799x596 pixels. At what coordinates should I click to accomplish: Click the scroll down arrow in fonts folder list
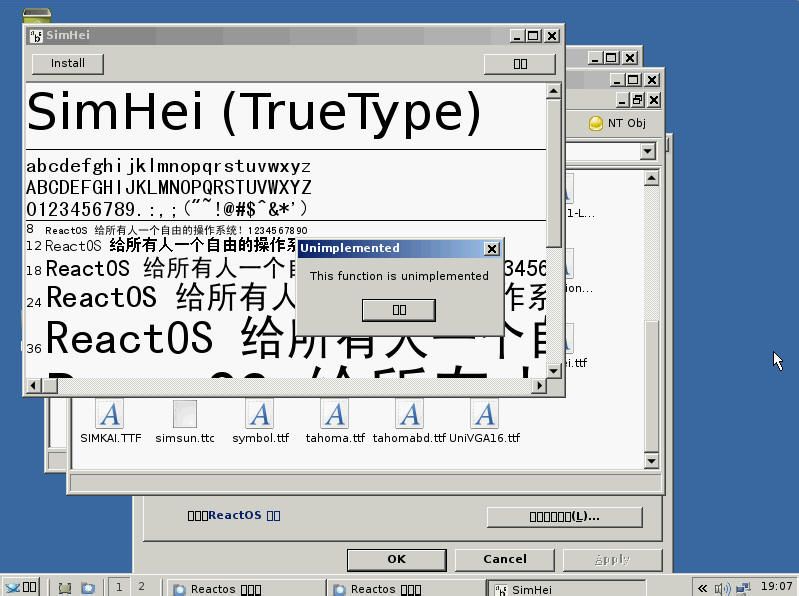click(651, 461)
